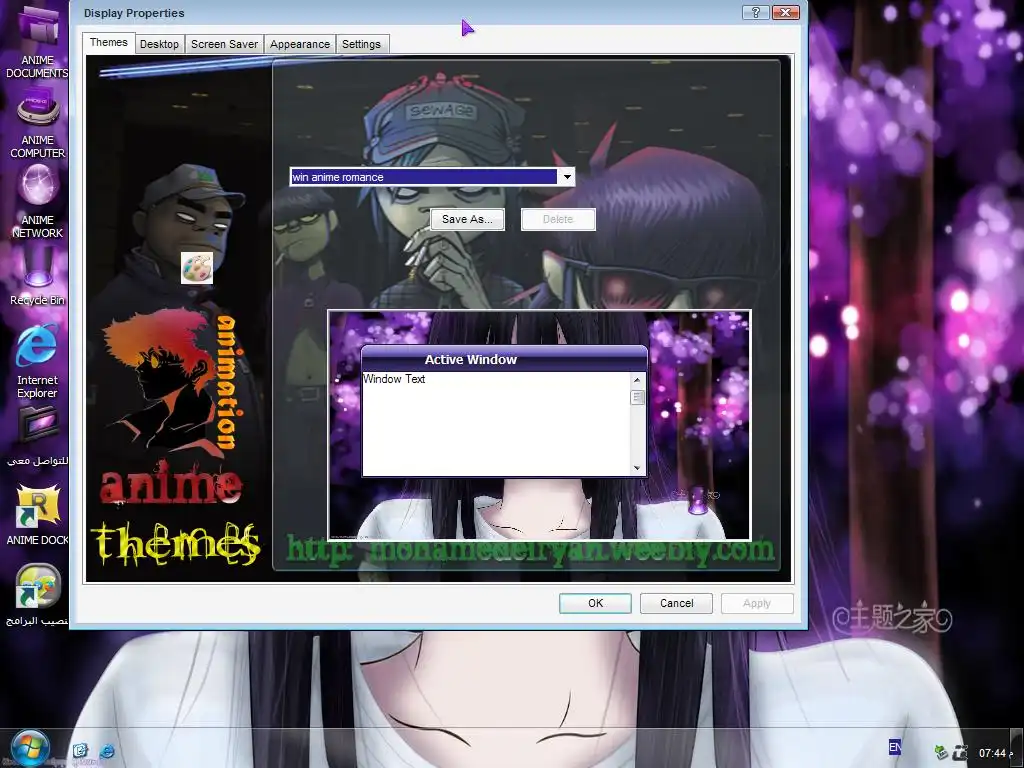Click the preview scrollbar down arrow

pyautogui.click(x=637, y=468)
